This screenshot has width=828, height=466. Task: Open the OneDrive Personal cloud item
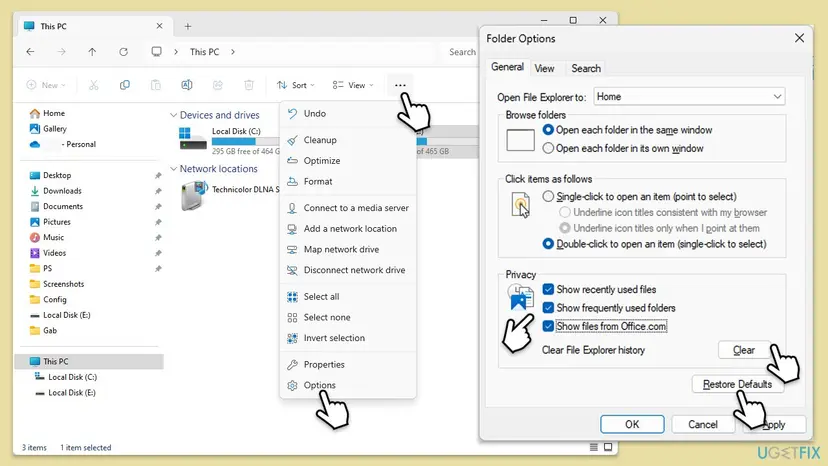(x=63, y=144)
